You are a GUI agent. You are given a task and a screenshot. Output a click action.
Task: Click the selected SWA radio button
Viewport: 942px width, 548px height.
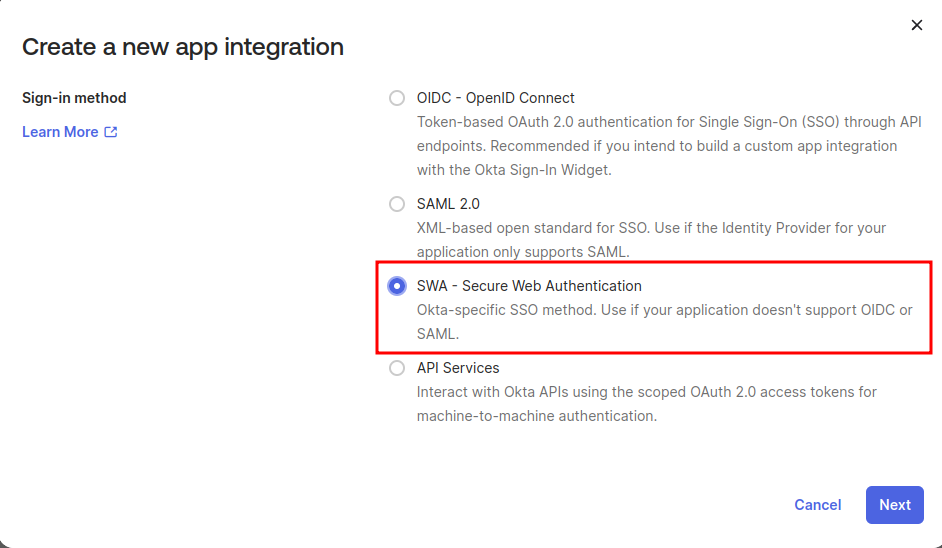(x=397, y=286)
